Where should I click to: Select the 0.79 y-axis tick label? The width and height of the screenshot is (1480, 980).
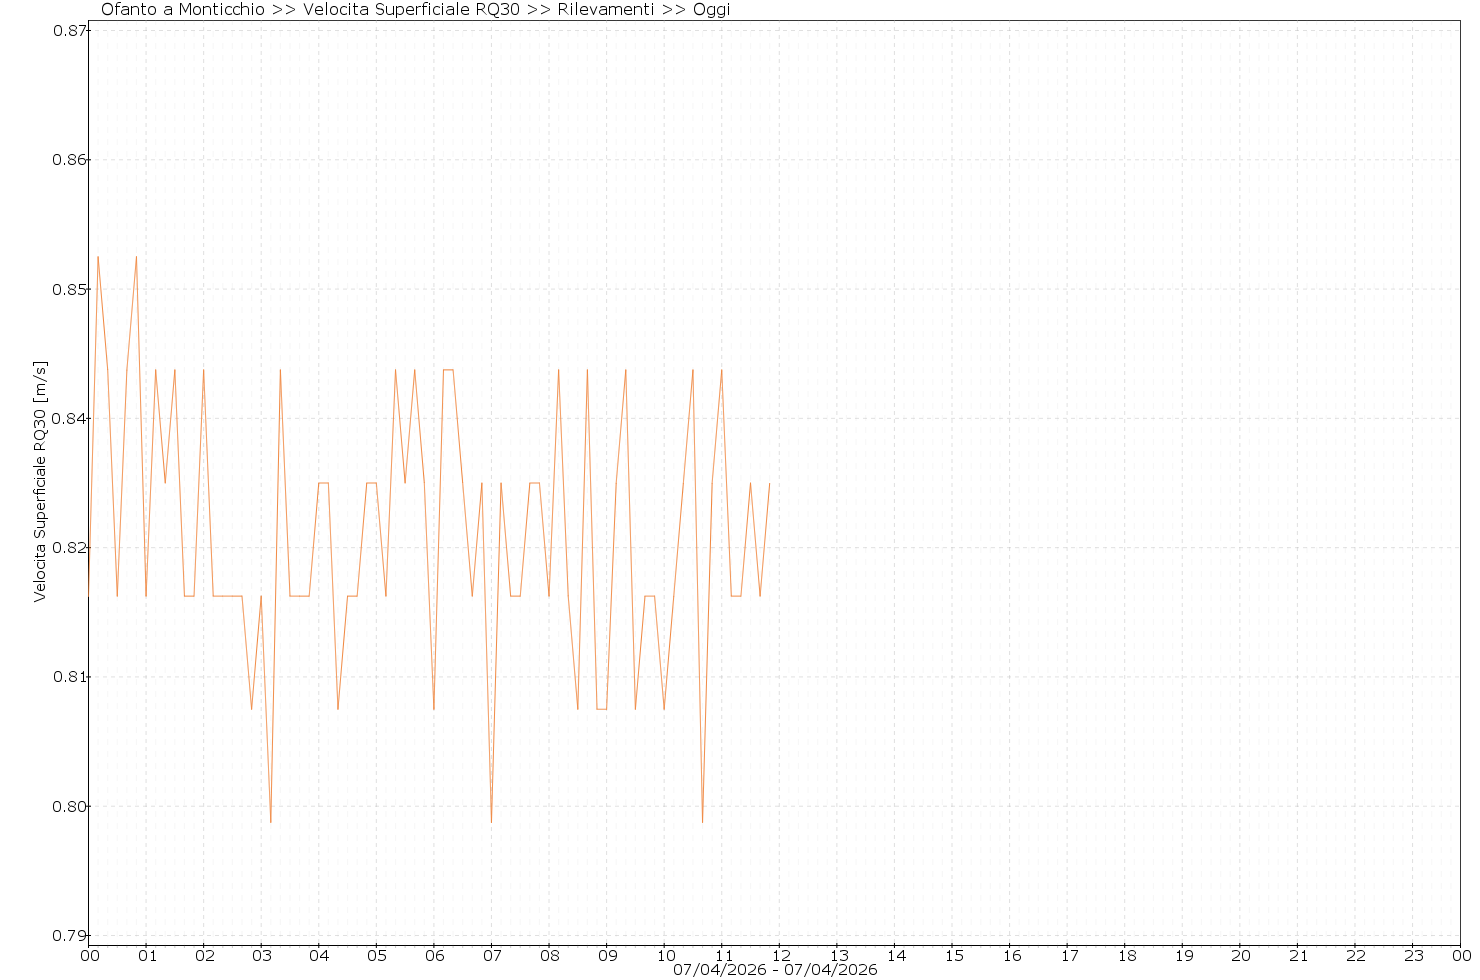70,936
